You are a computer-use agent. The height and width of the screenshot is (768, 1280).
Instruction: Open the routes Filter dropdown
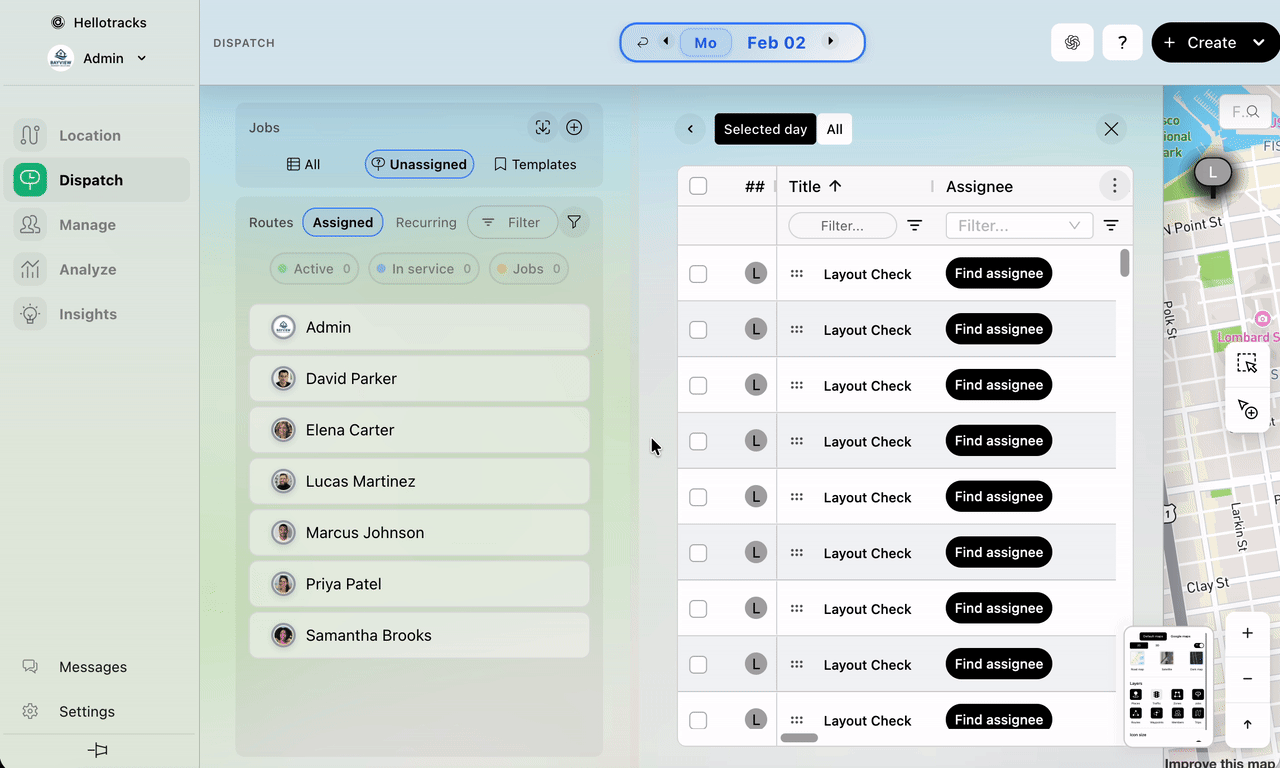tap(511, 222)
